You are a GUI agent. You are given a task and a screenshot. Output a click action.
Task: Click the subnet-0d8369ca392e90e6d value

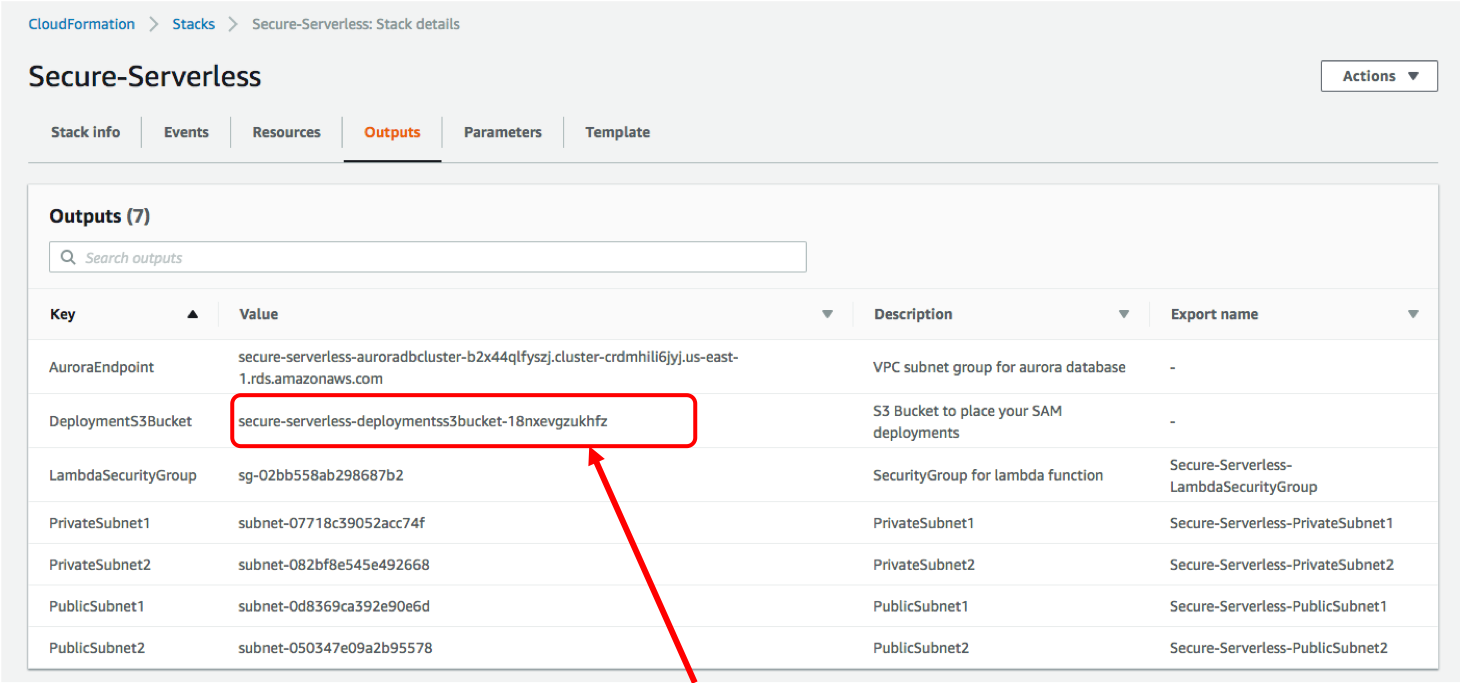pos(334,606)
